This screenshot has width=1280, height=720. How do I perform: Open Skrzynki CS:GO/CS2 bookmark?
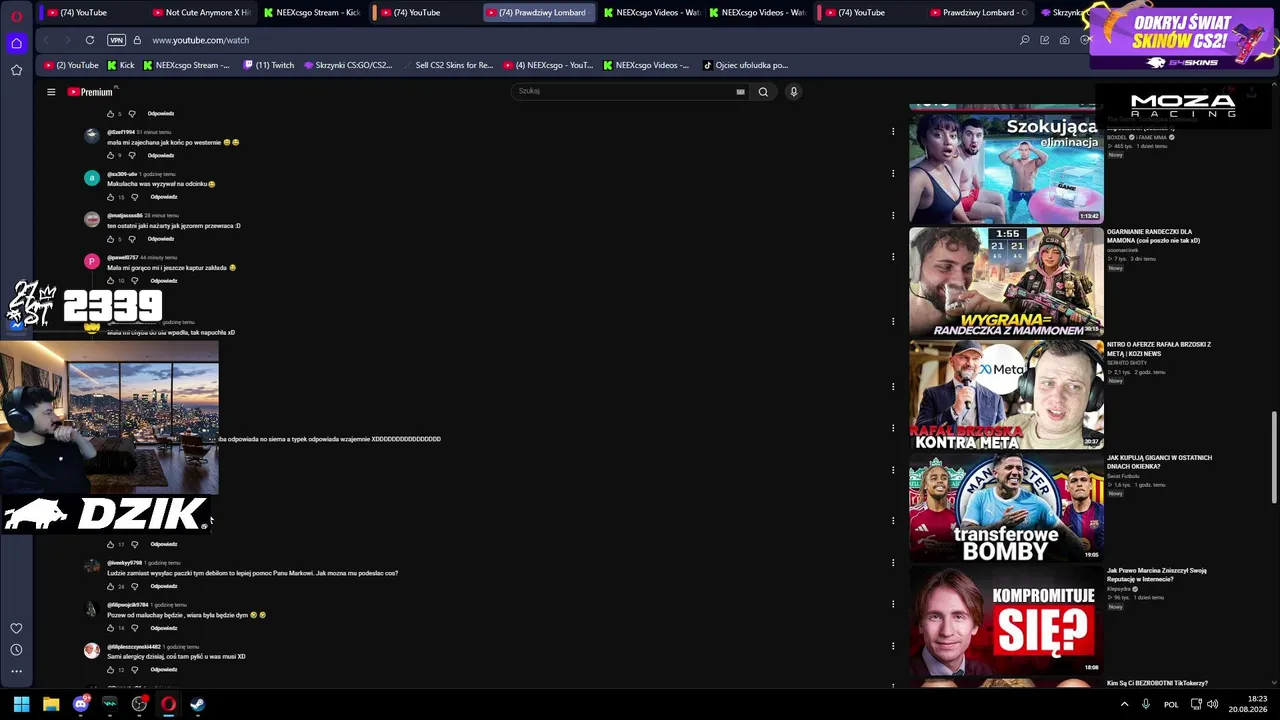(348, 65)
